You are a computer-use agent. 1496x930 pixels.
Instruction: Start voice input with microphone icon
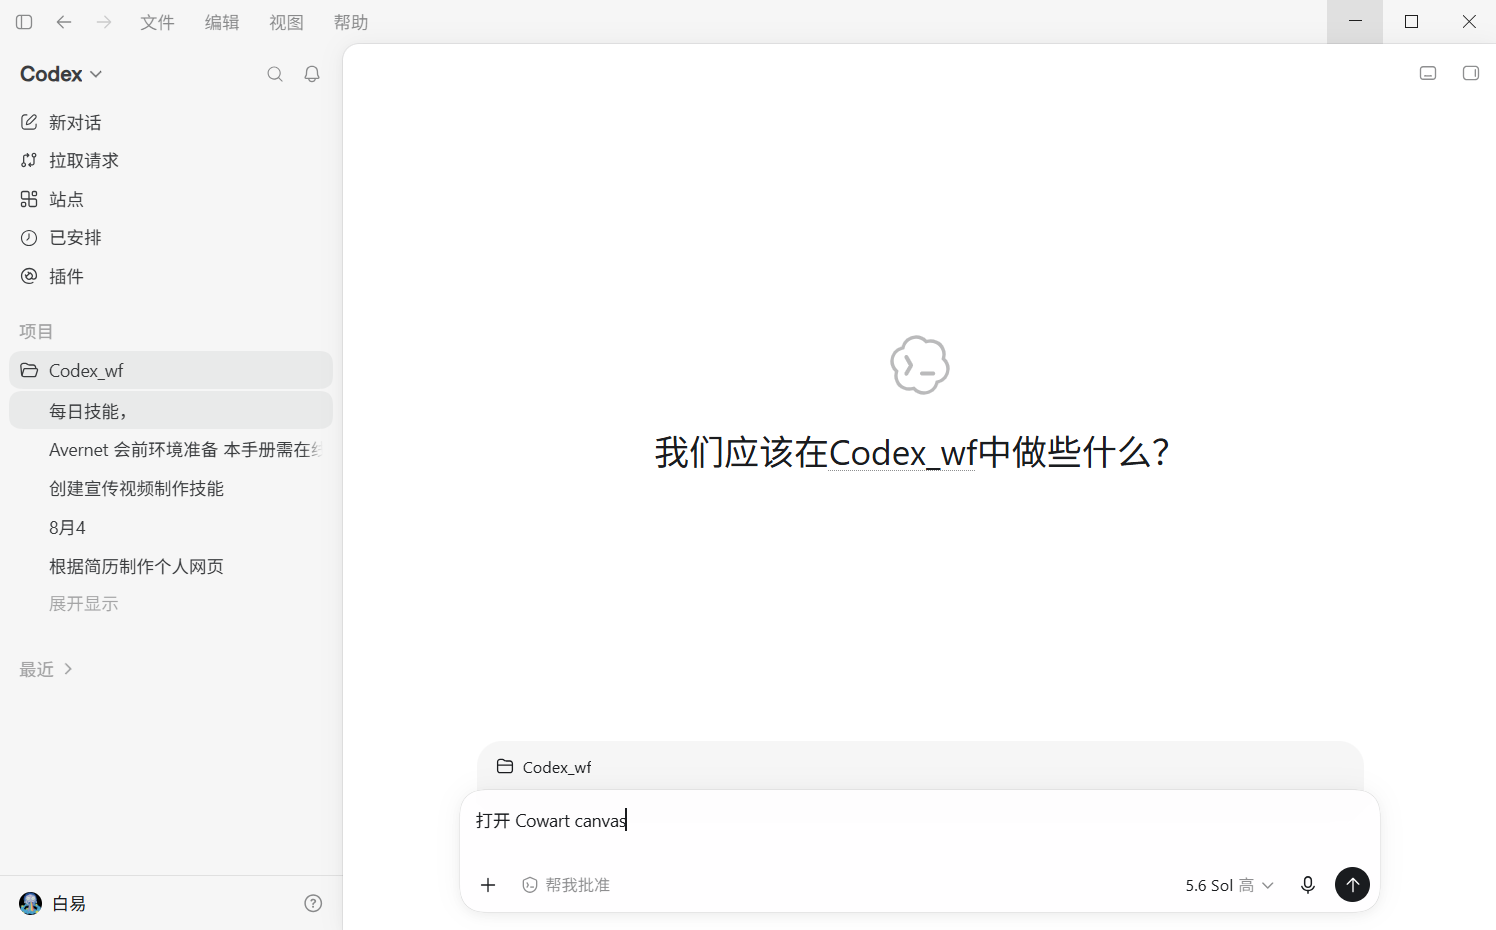click(1308, 885)
